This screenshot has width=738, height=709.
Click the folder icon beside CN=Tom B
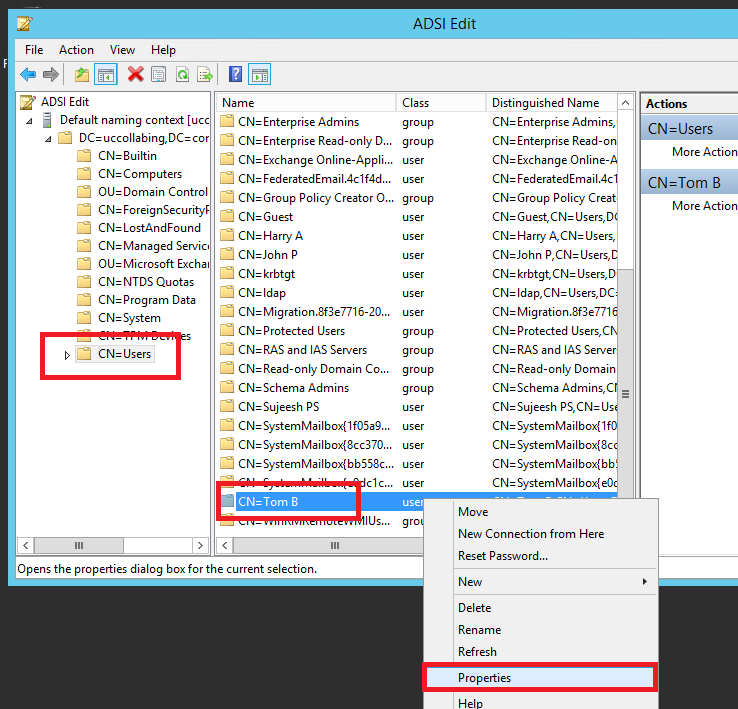[x=227, y=501]
